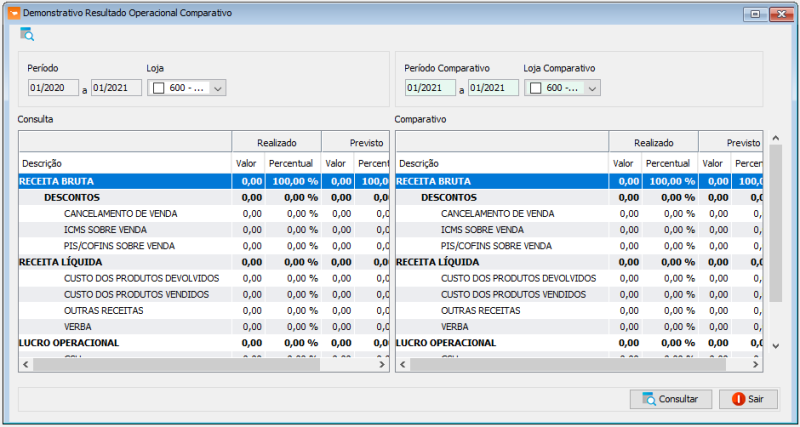Screen dimensions: 800x427
Task: Select PIS/COFINS SOBRE VENDA in Consulta table
Action: [204, 246]
